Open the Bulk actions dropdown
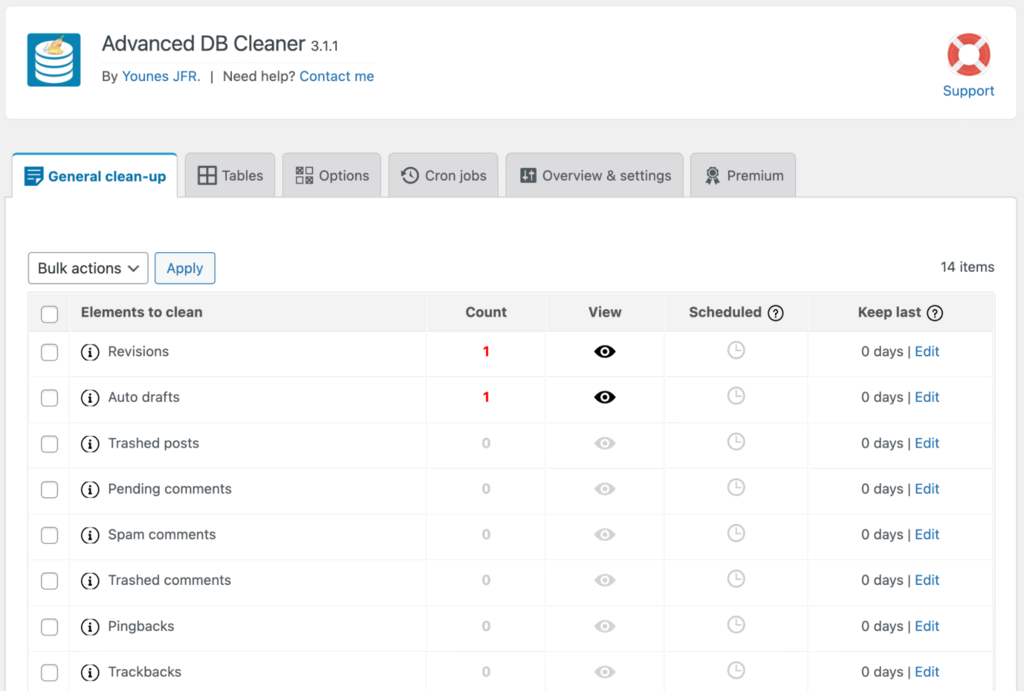Viewport: 1024px width, 691px height. tap(87, 268)
